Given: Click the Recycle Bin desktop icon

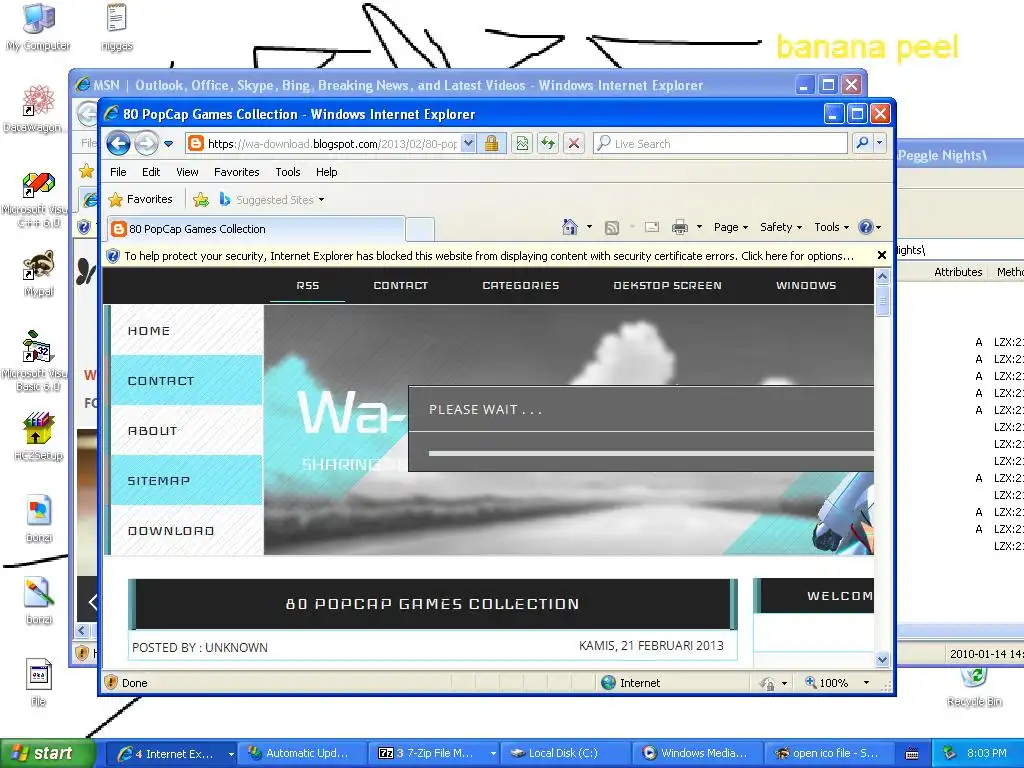Looking at the screenshot, I should (x=974, y=687).
